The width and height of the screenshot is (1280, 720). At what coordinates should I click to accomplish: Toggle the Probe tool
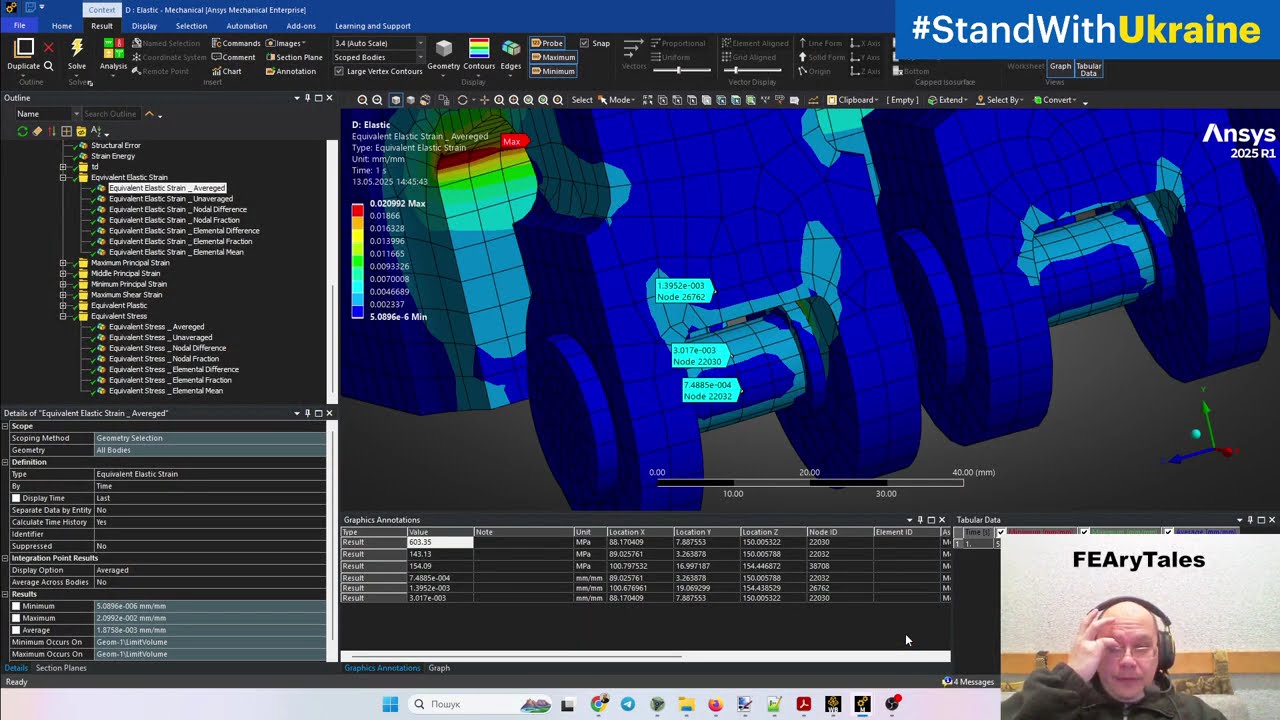[x=547, y=43]
